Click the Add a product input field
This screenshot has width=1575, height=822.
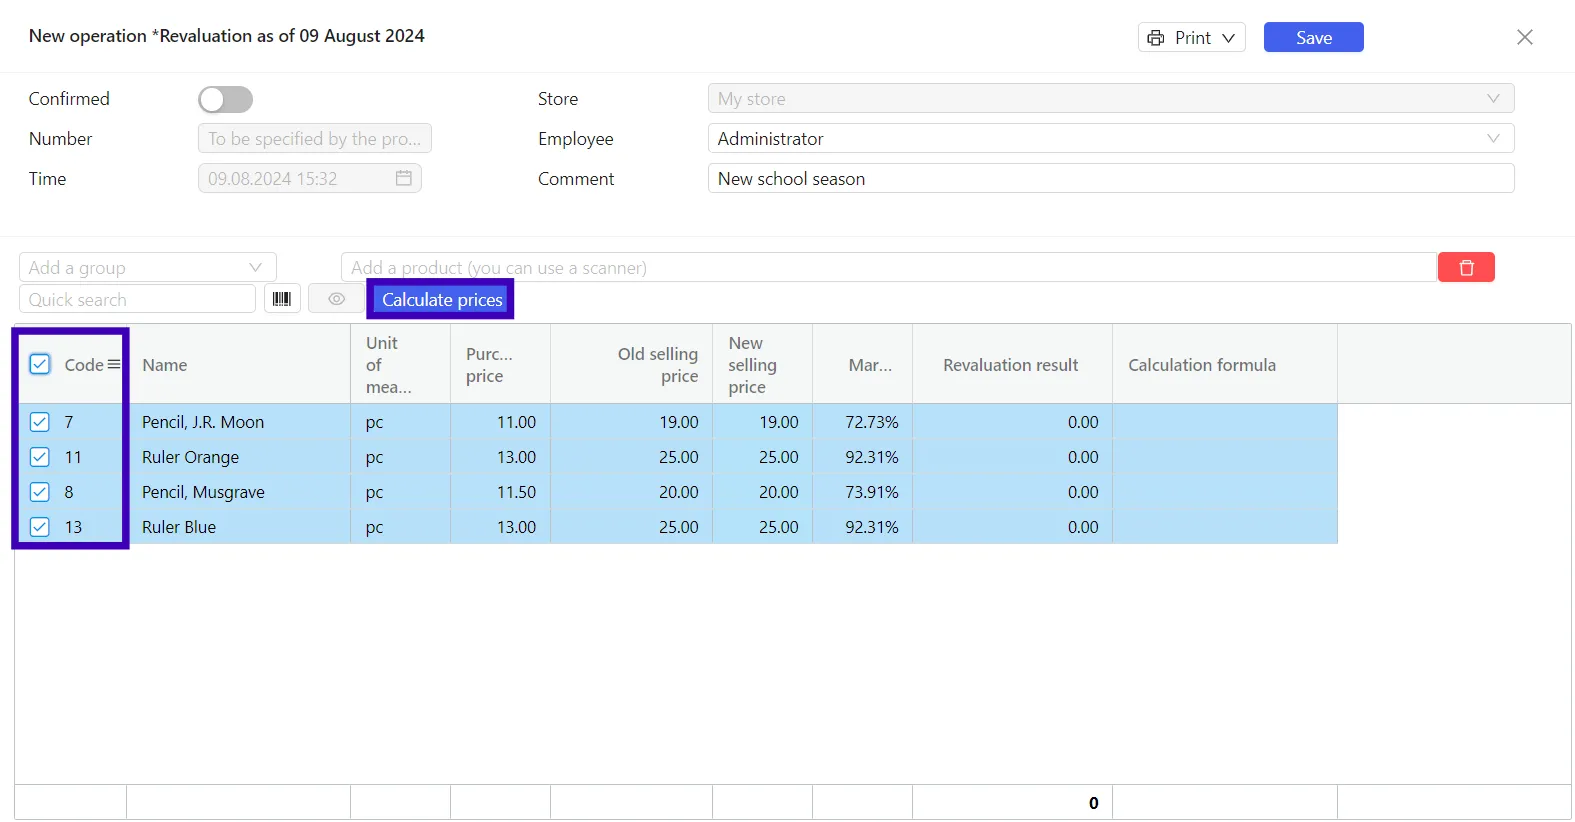point(888,267)
